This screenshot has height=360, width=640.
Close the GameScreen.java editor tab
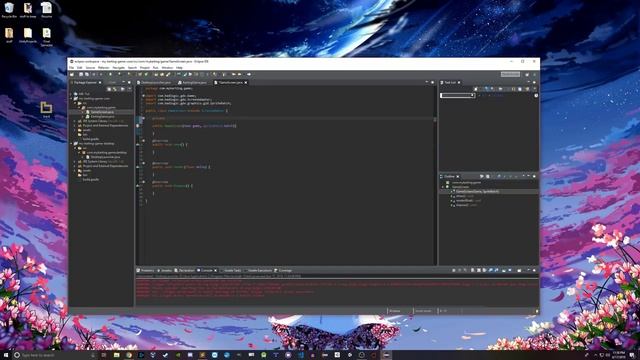246,82
